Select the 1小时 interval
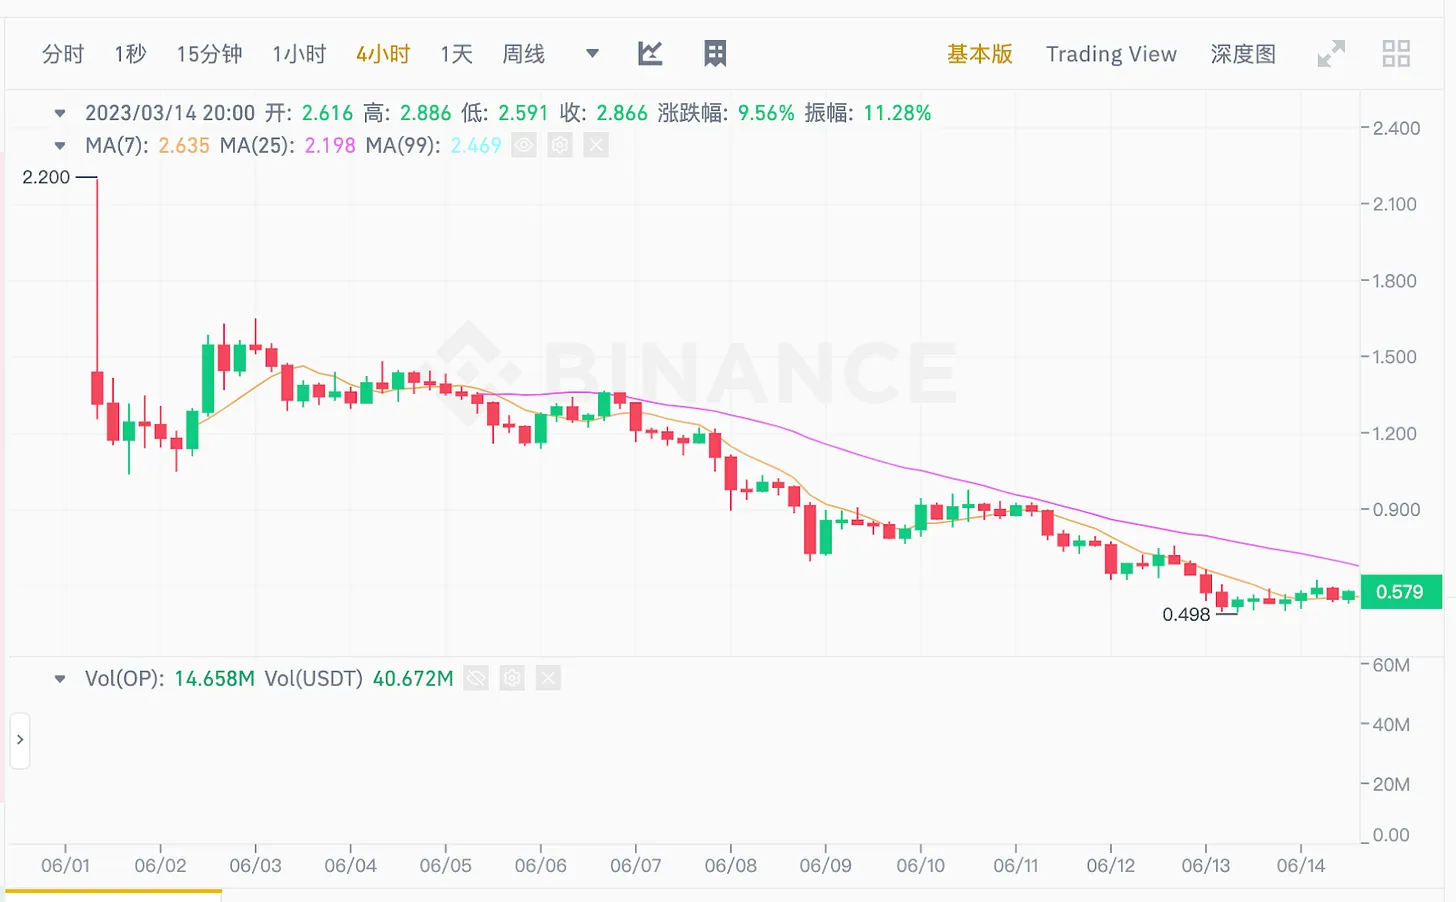This screenshot has width=1456, height=902. 299,54
